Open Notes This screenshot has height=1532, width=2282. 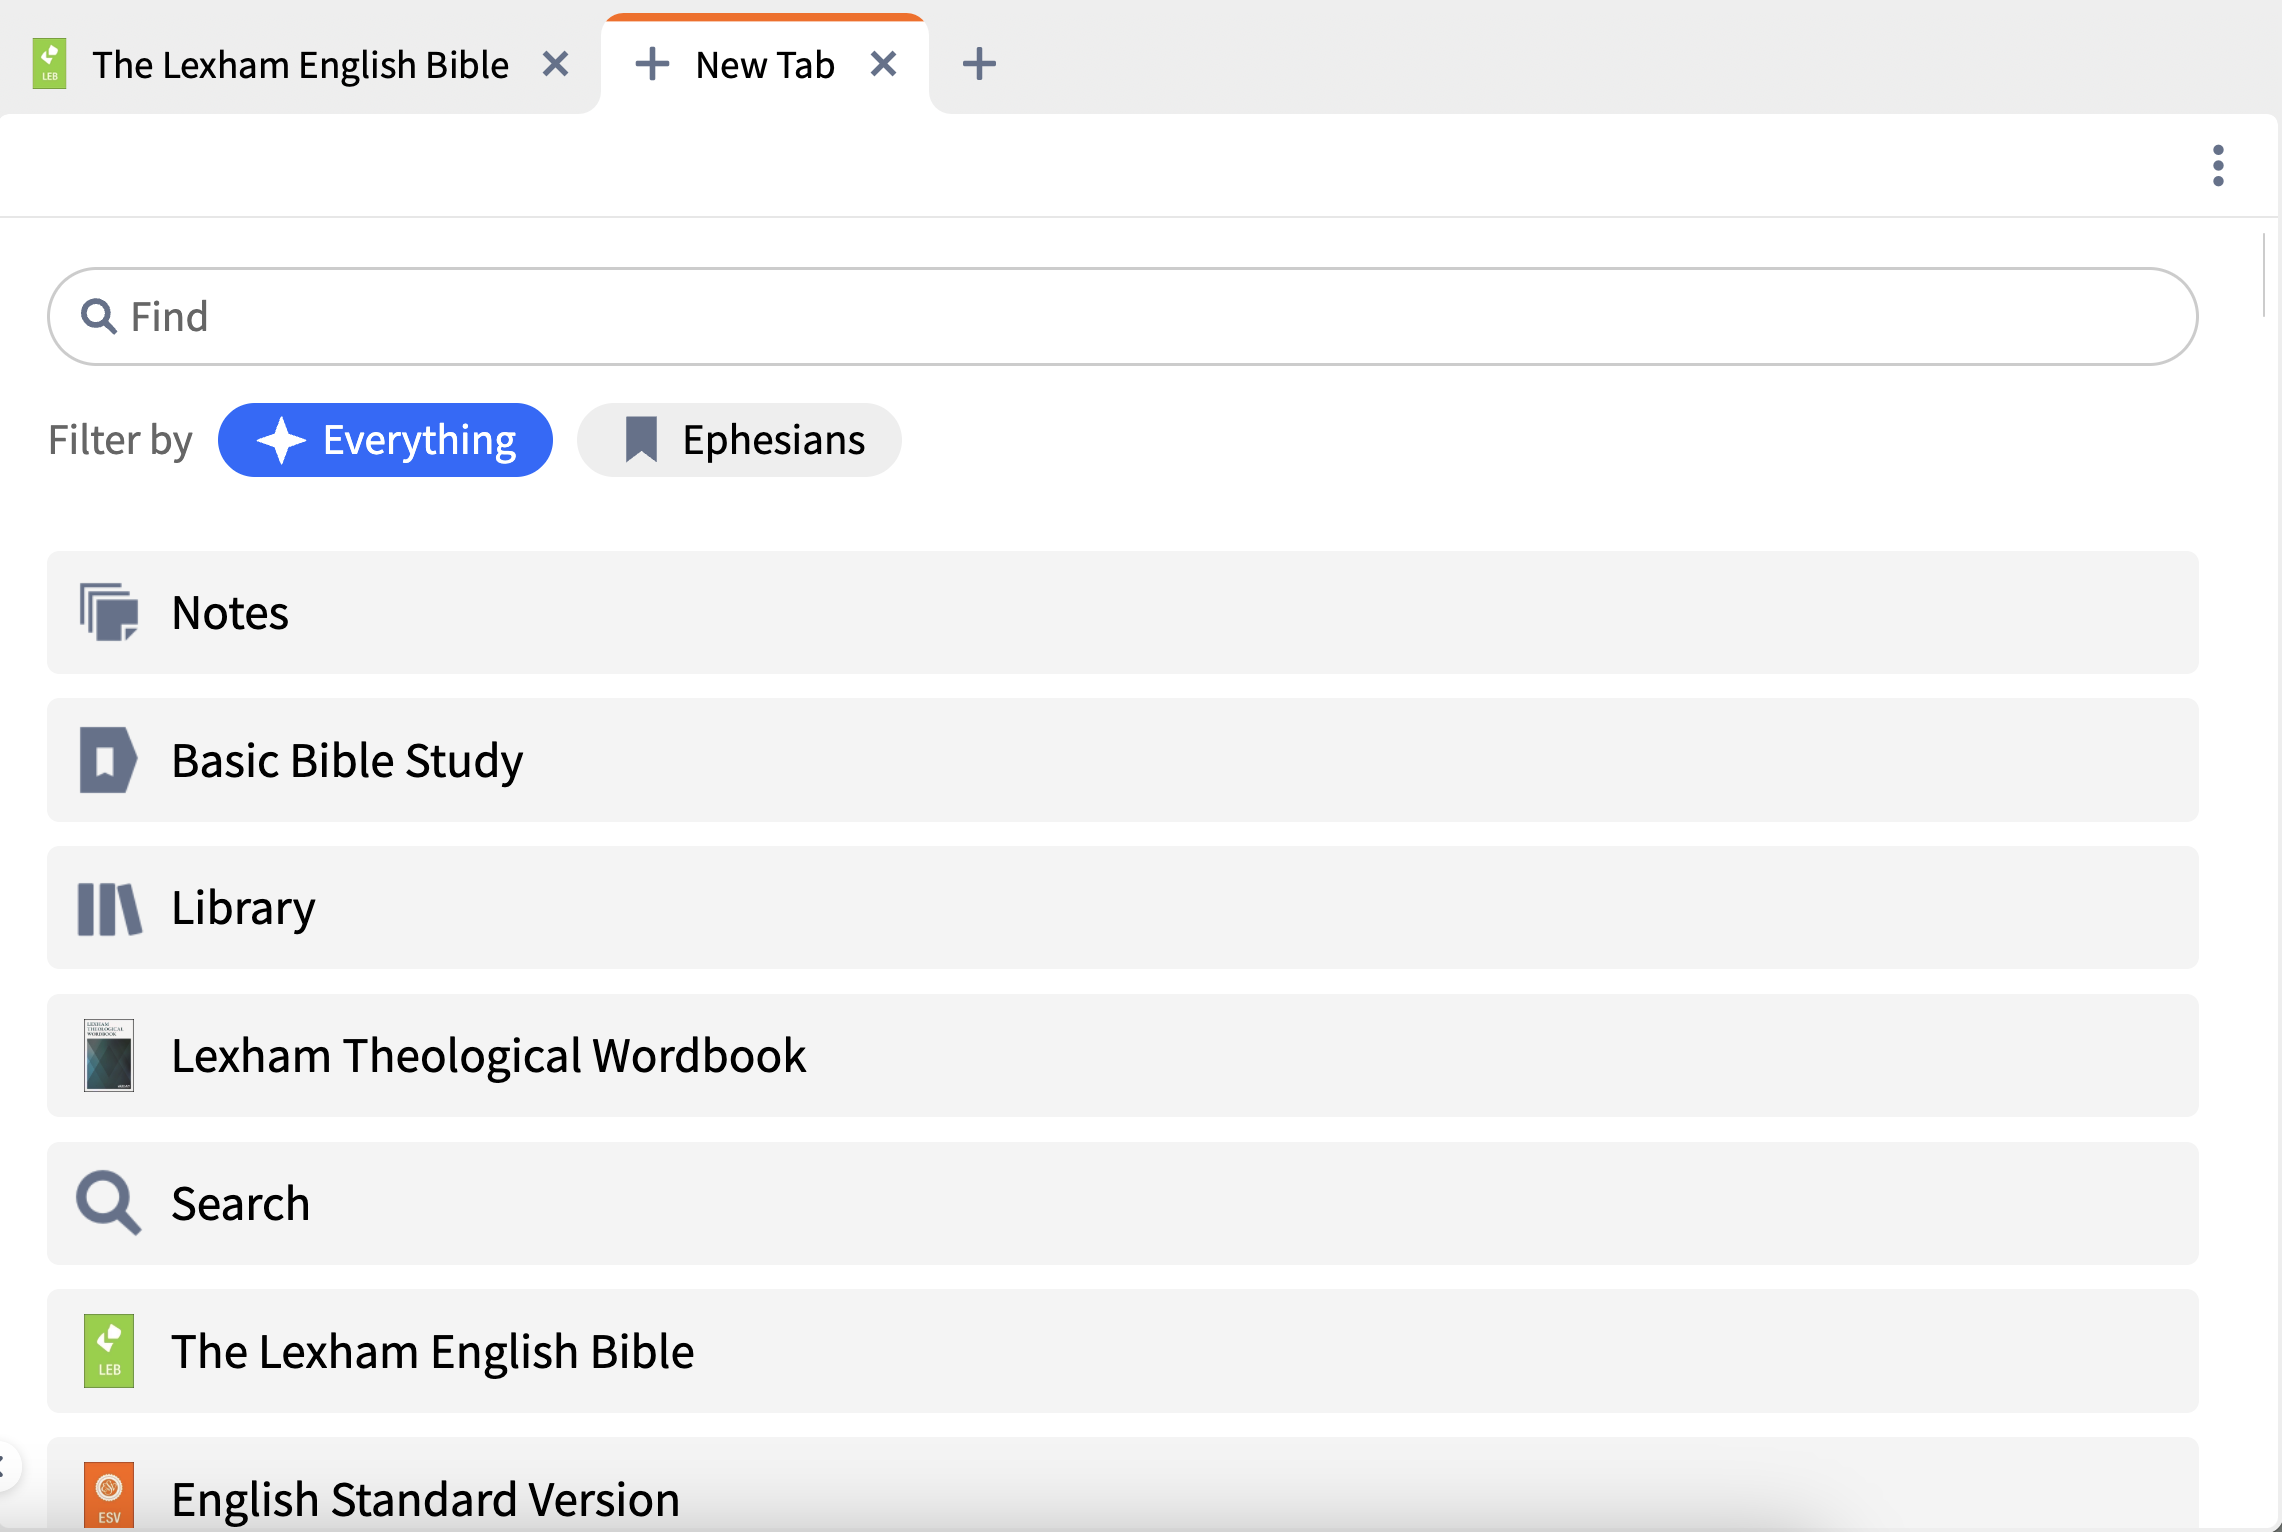1122,612
